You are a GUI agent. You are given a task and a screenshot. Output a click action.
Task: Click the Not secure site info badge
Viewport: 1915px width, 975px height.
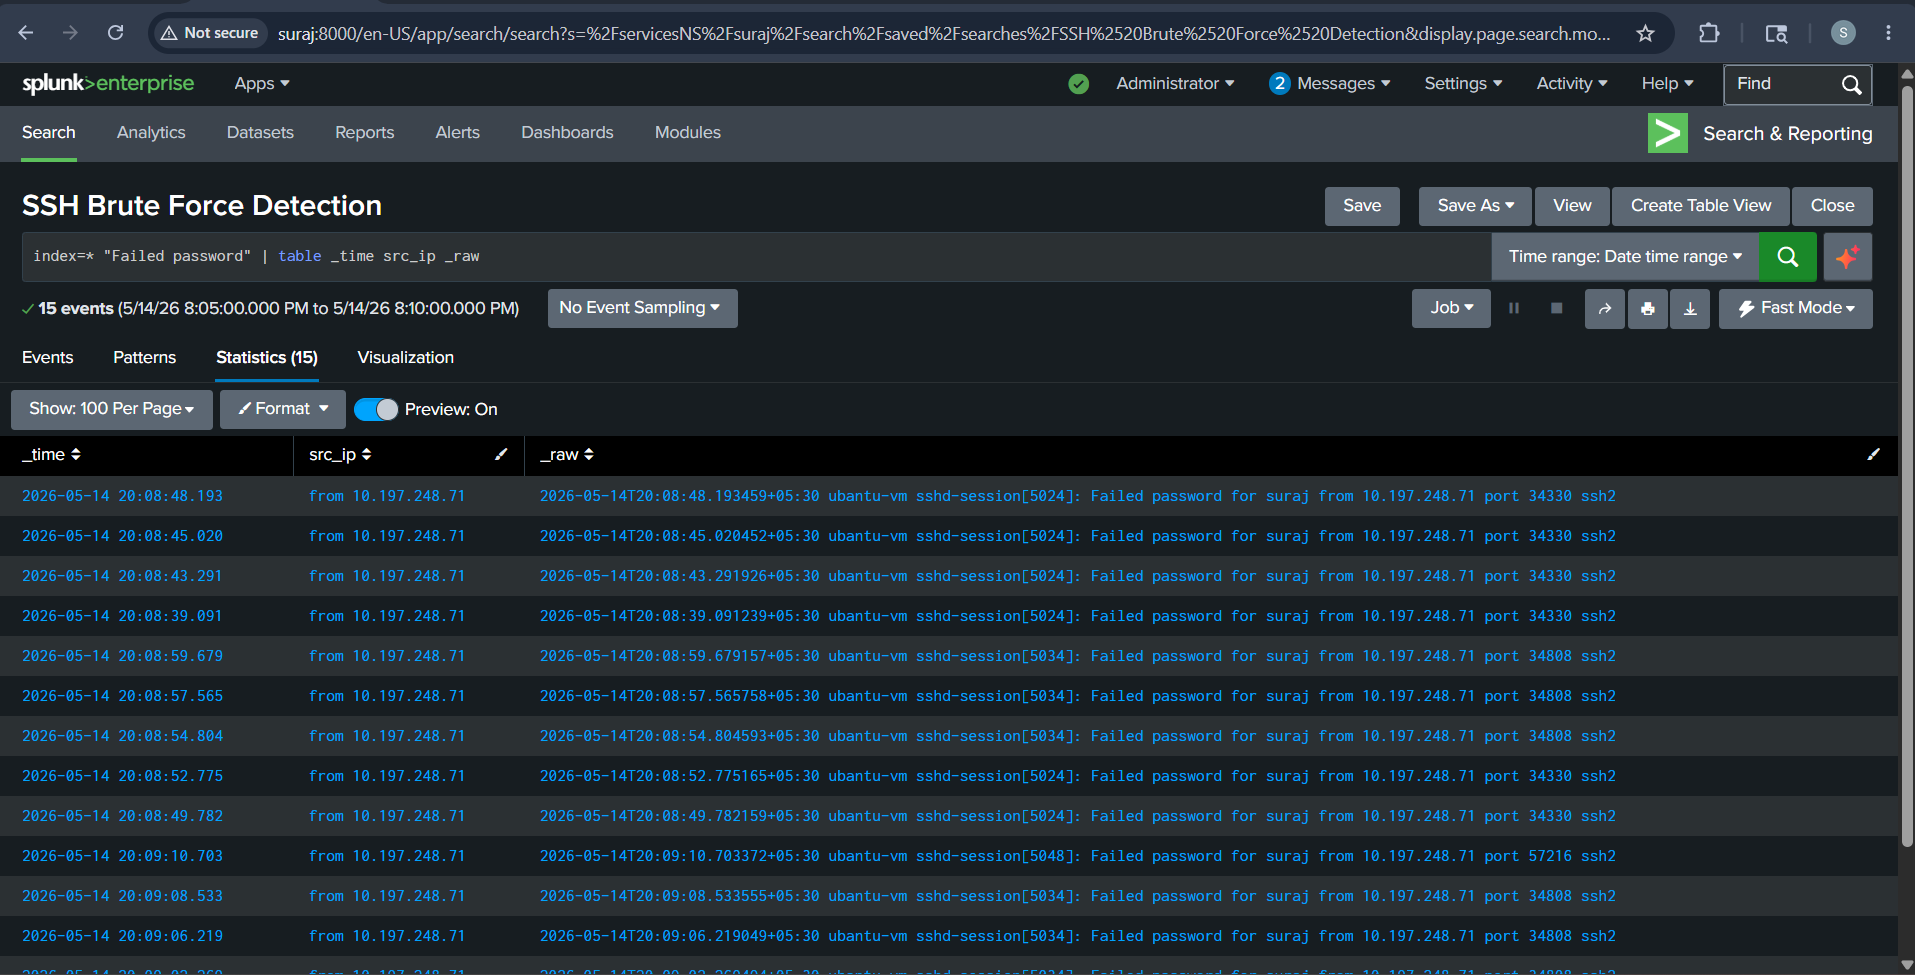(210, 33)
